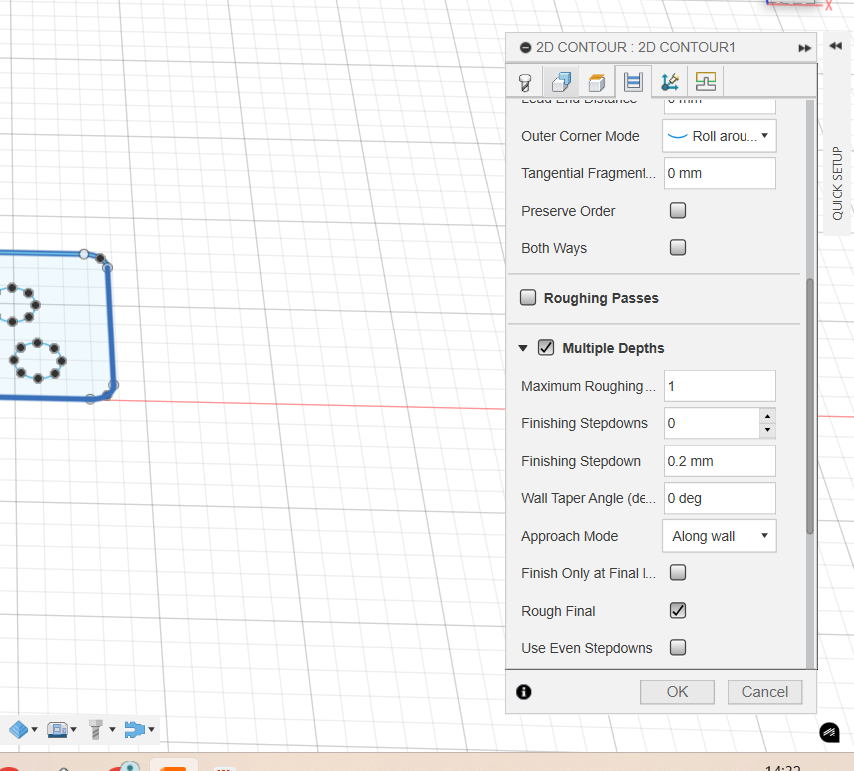Click the round black icon in bottom-right corner
This screenshot has height=771, width=854.
pos(829,732)
